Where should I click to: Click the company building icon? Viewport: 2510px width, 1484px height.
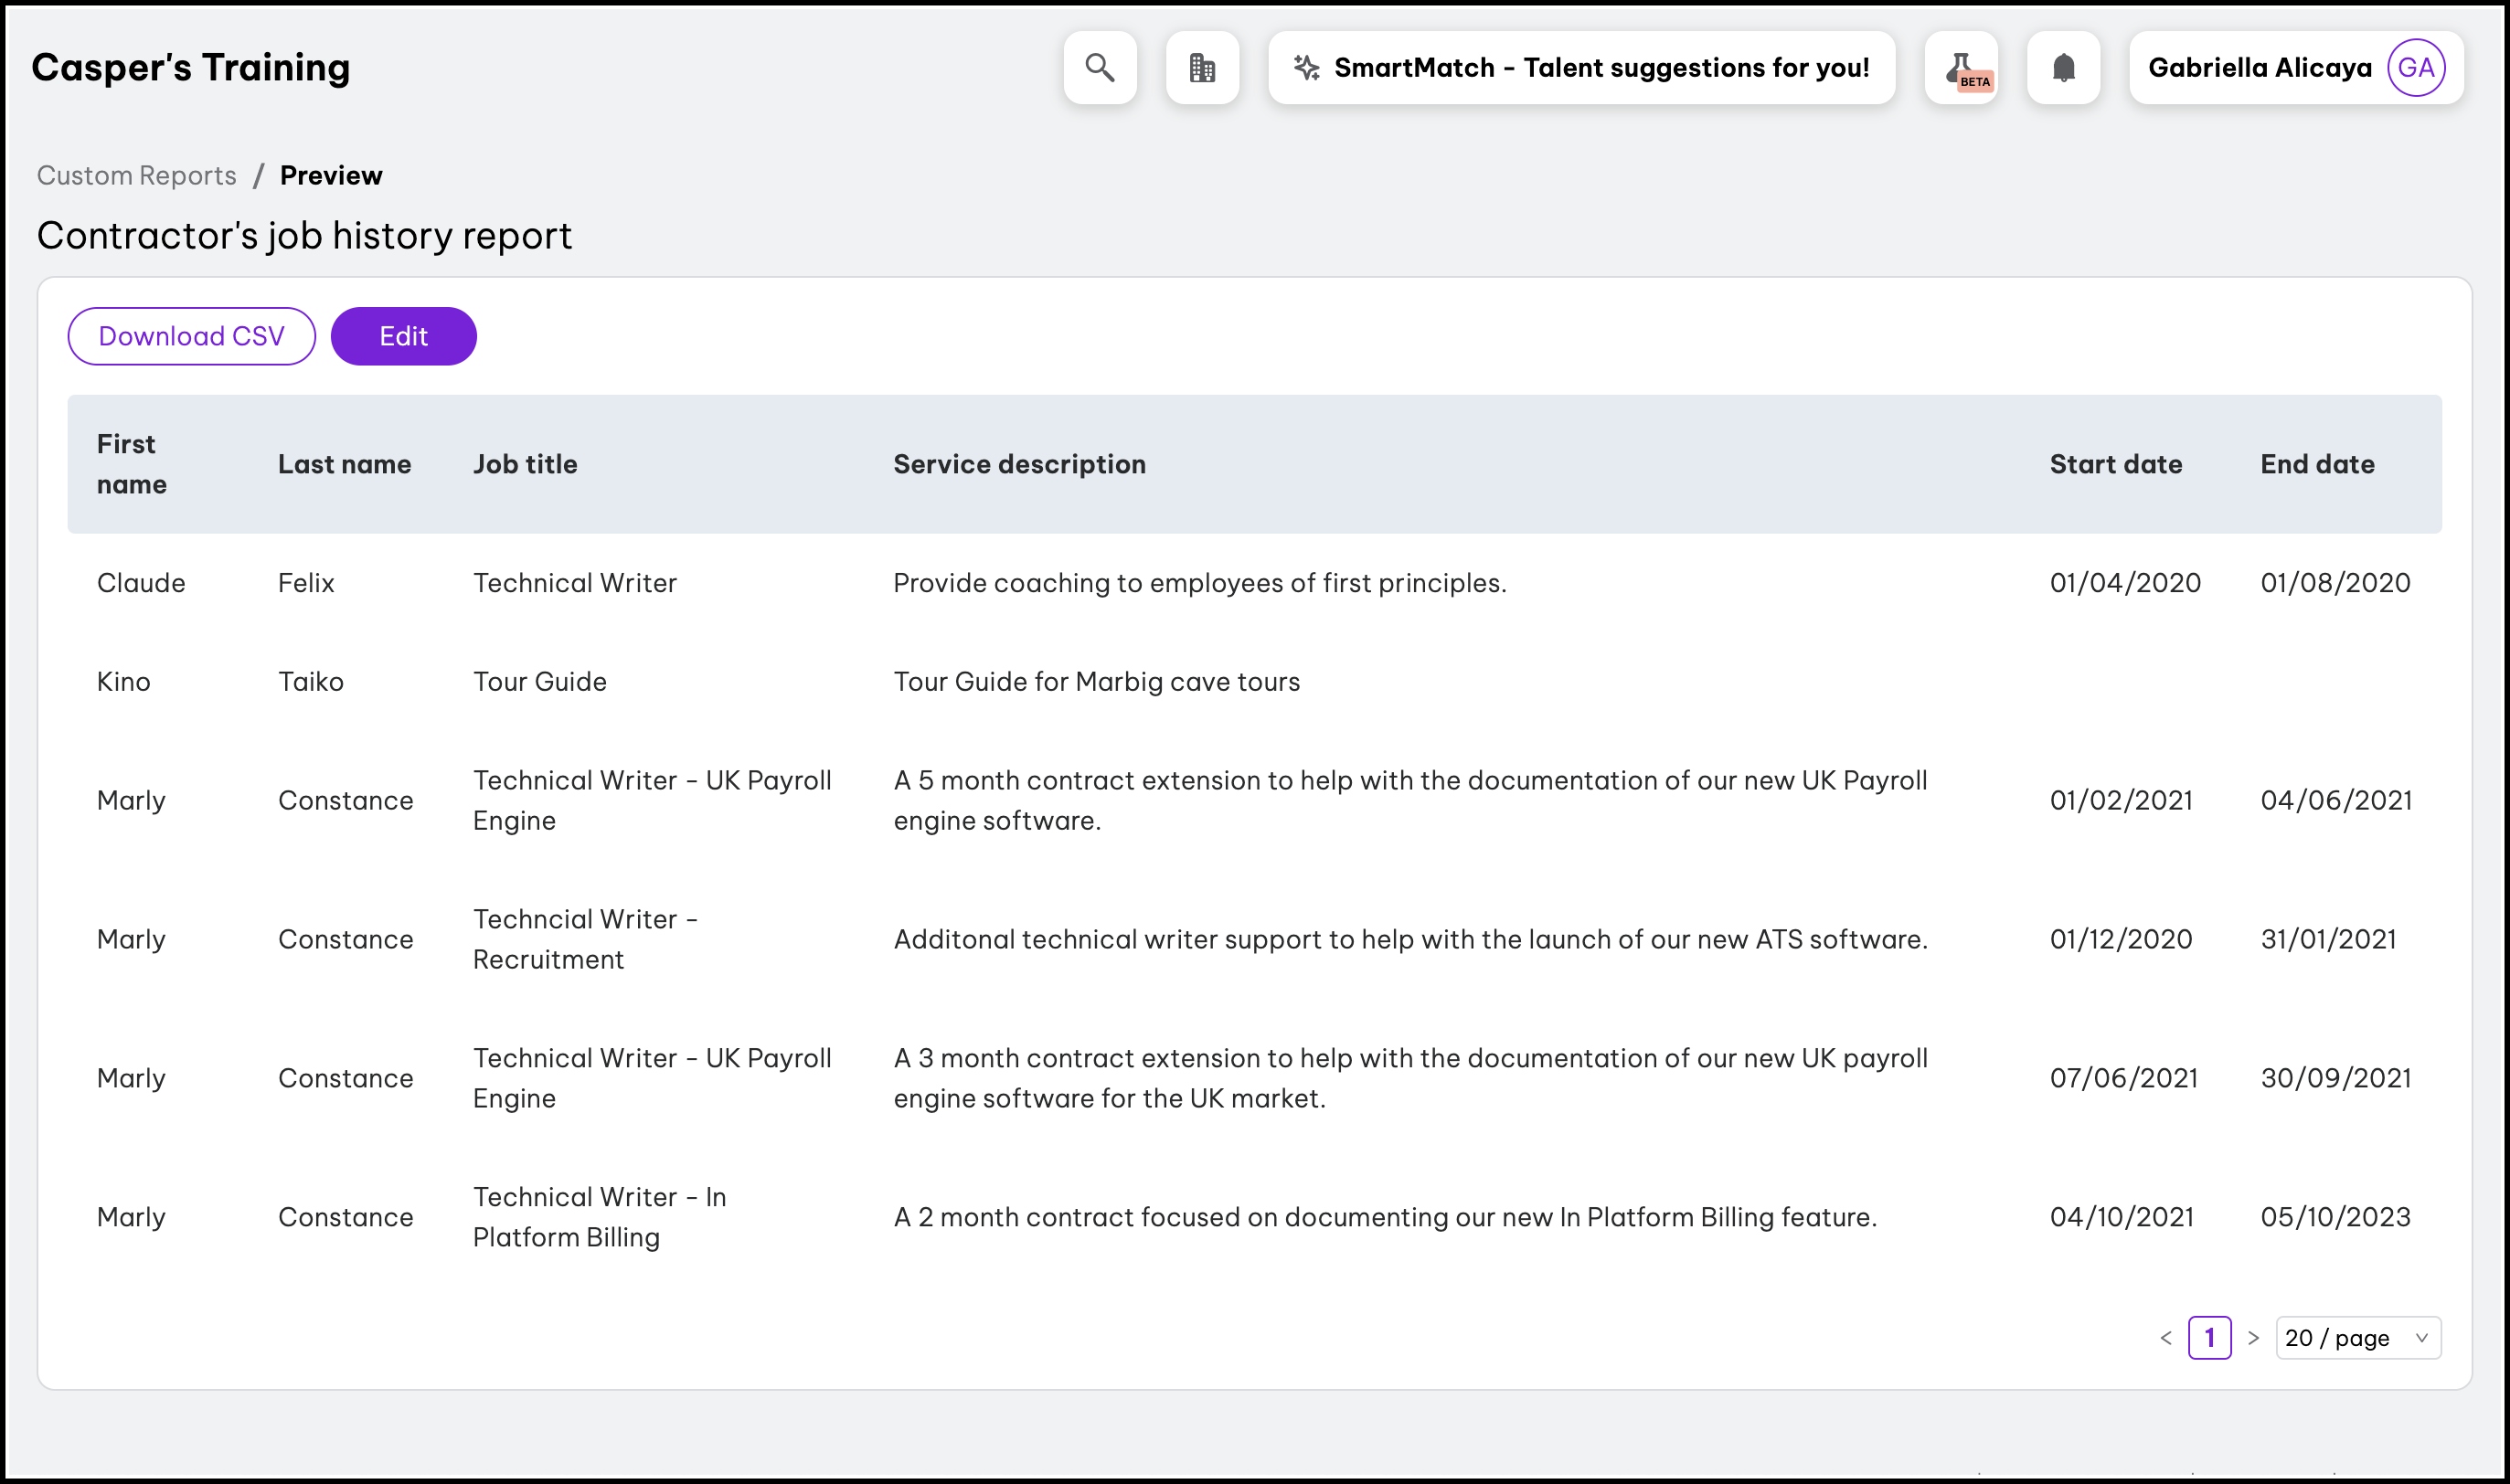tap(1202, 68)
